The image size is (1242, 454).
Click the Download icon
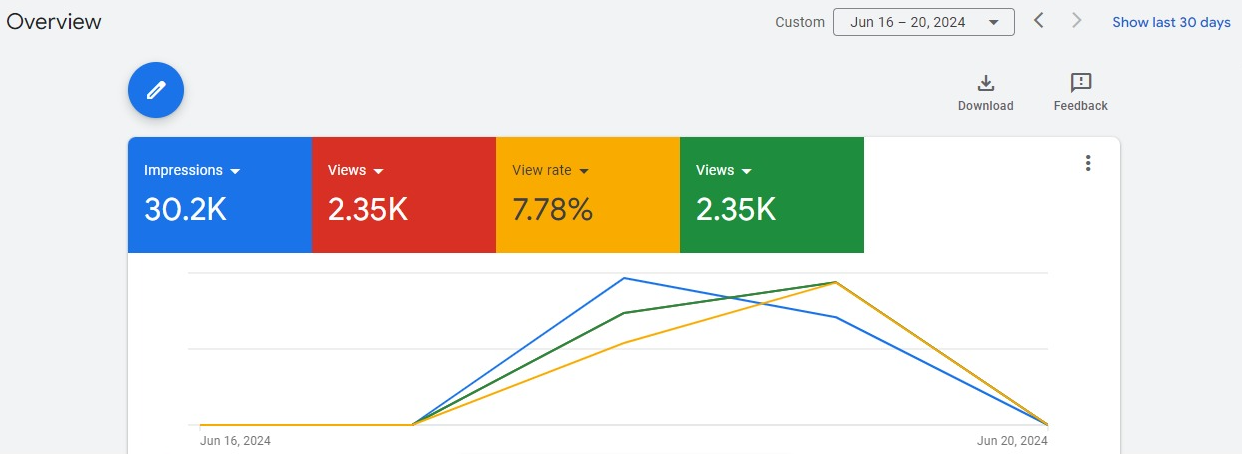[985, 83]
